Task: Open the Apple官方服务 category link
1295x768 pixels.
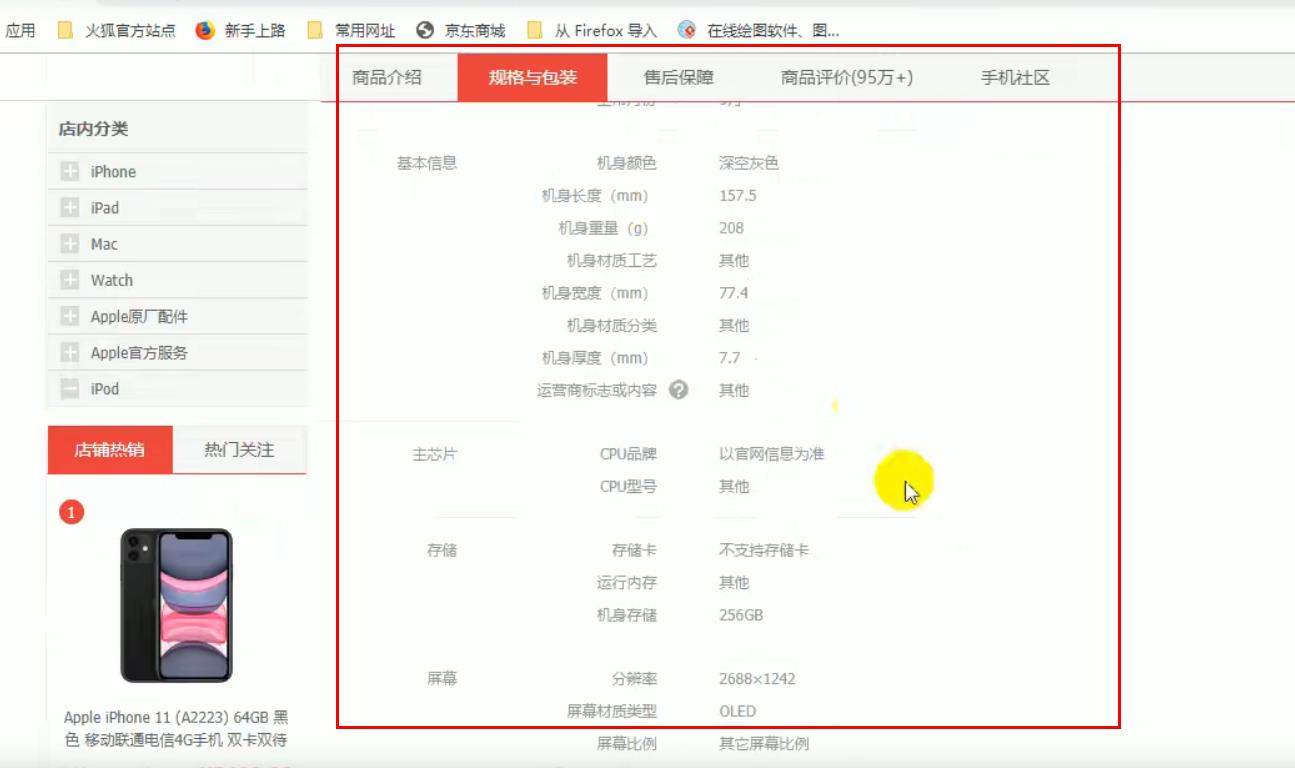Action: pyautogui.click(x=139, y=353)
